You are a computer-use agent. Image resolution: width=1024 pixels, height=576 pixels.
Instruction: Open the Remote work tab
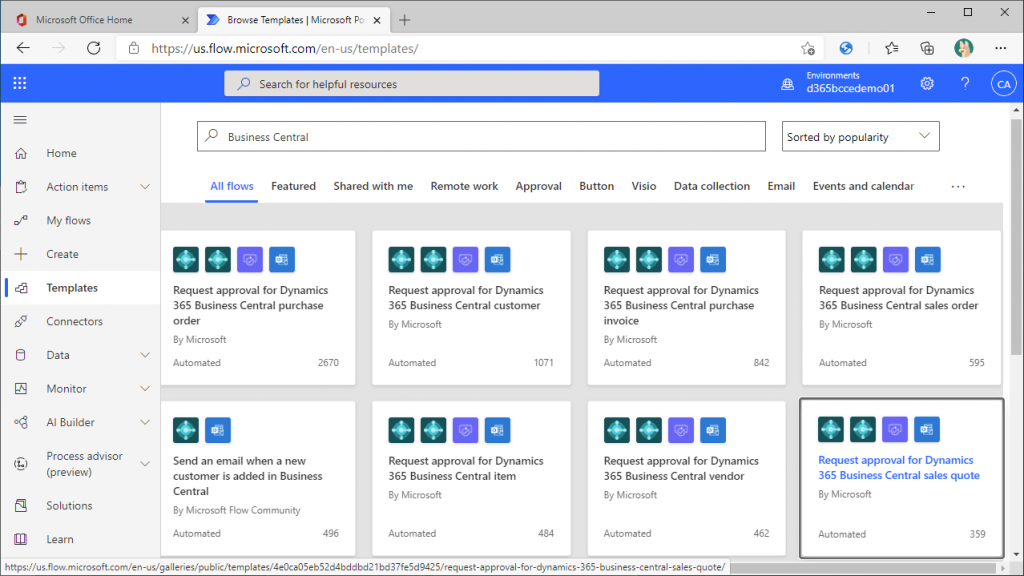[464, 186]
